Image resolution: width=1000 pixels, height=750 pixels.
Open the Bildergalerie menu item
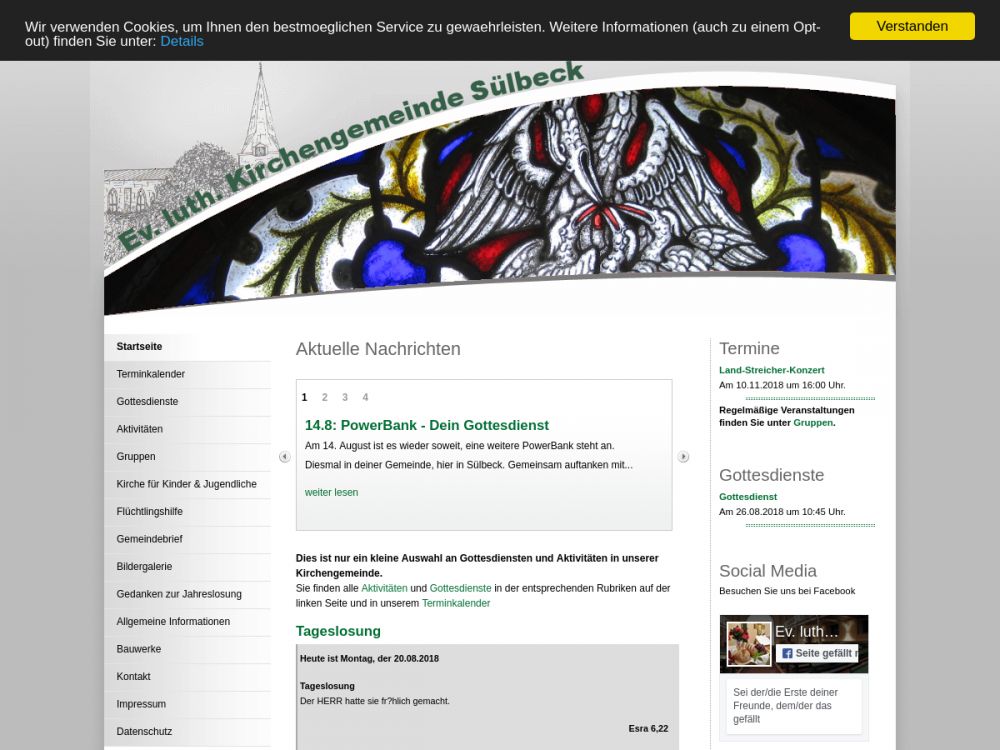144,566
